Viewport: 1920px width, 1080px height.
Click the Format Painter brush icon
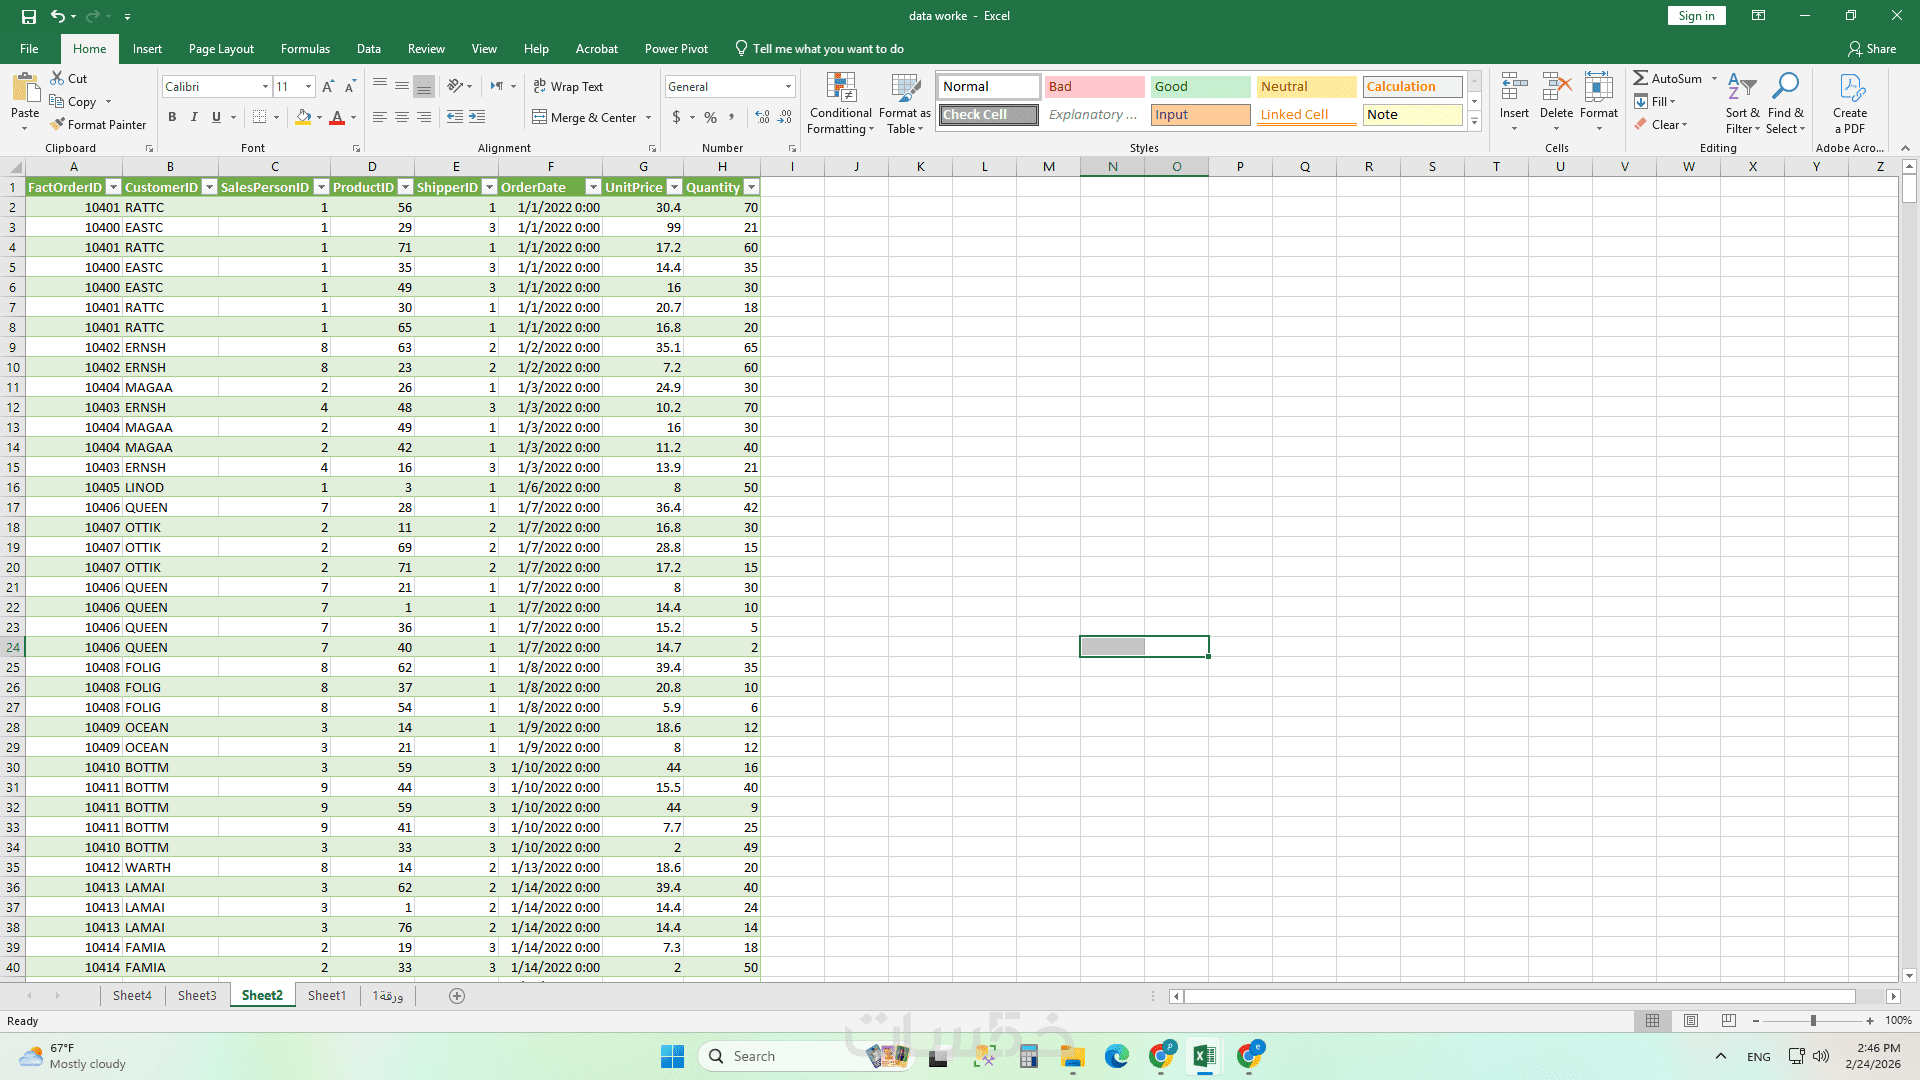point(58,124)
